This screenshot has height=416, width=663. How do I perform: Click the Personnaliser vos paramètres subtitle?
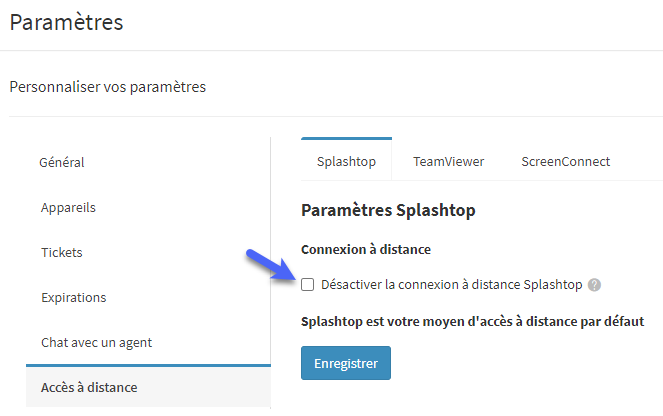(x=107, y=87)
